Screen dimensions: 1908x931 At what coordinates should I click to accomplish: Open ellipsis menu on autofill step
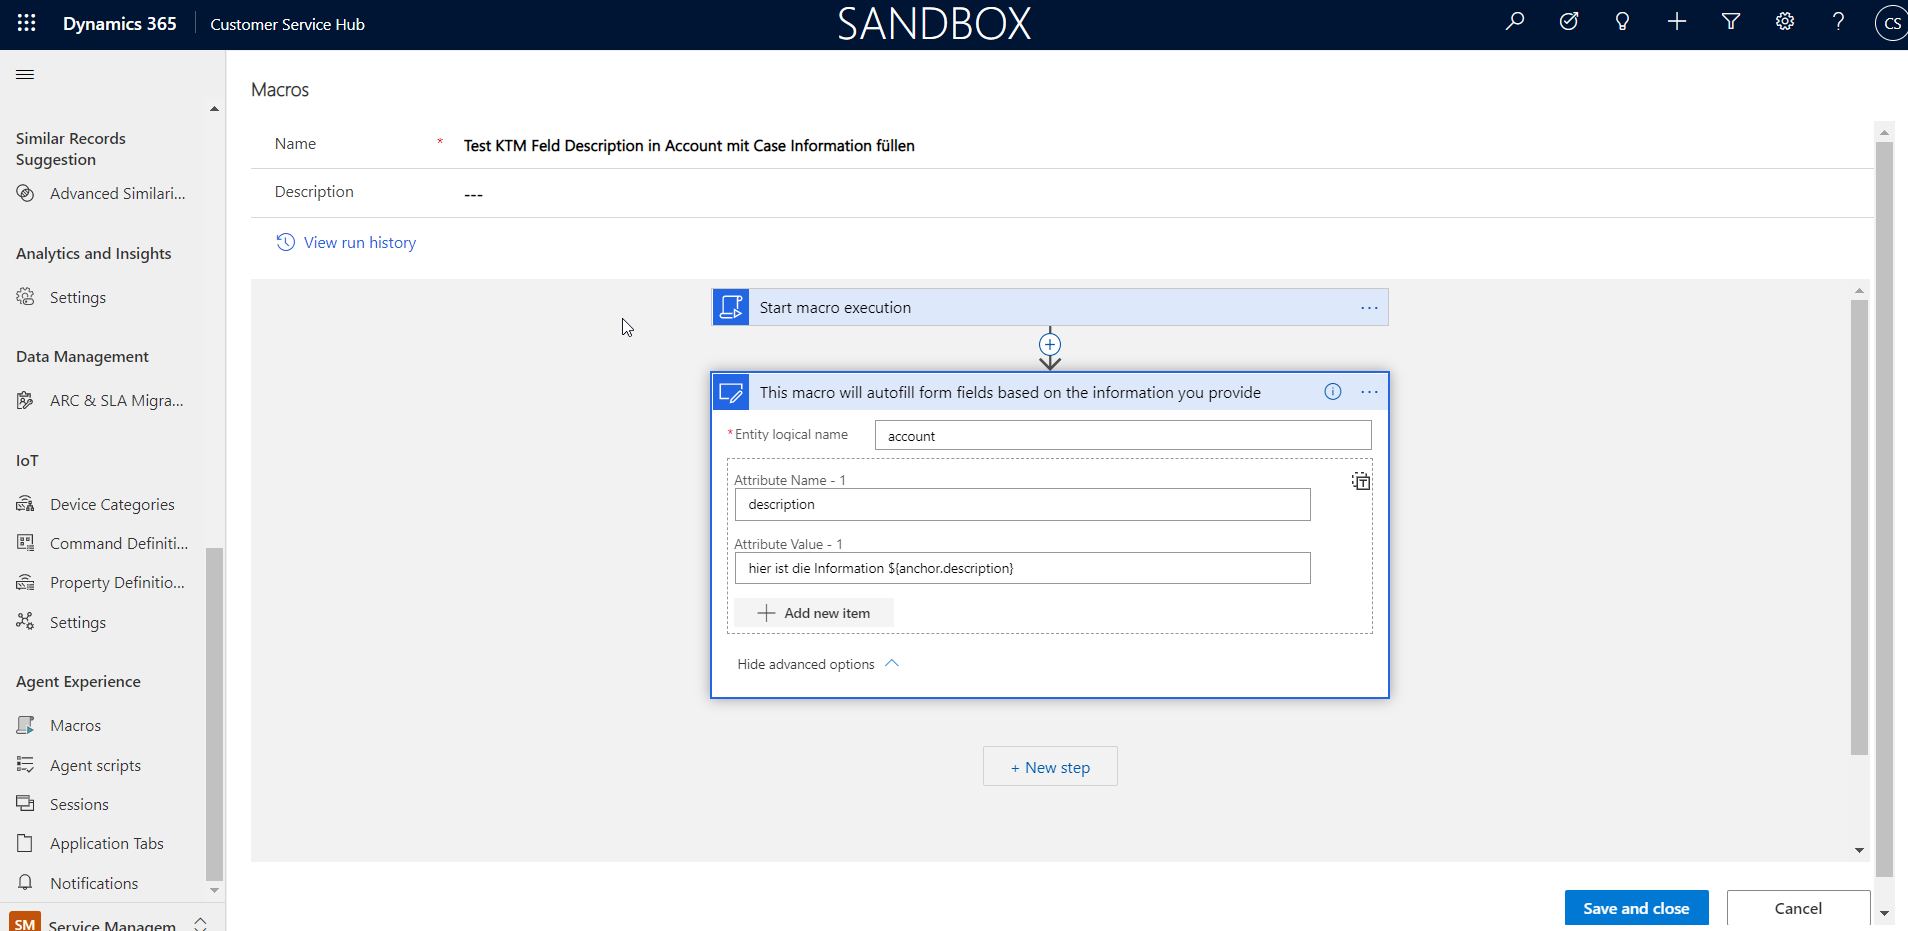coord(1369,392)
